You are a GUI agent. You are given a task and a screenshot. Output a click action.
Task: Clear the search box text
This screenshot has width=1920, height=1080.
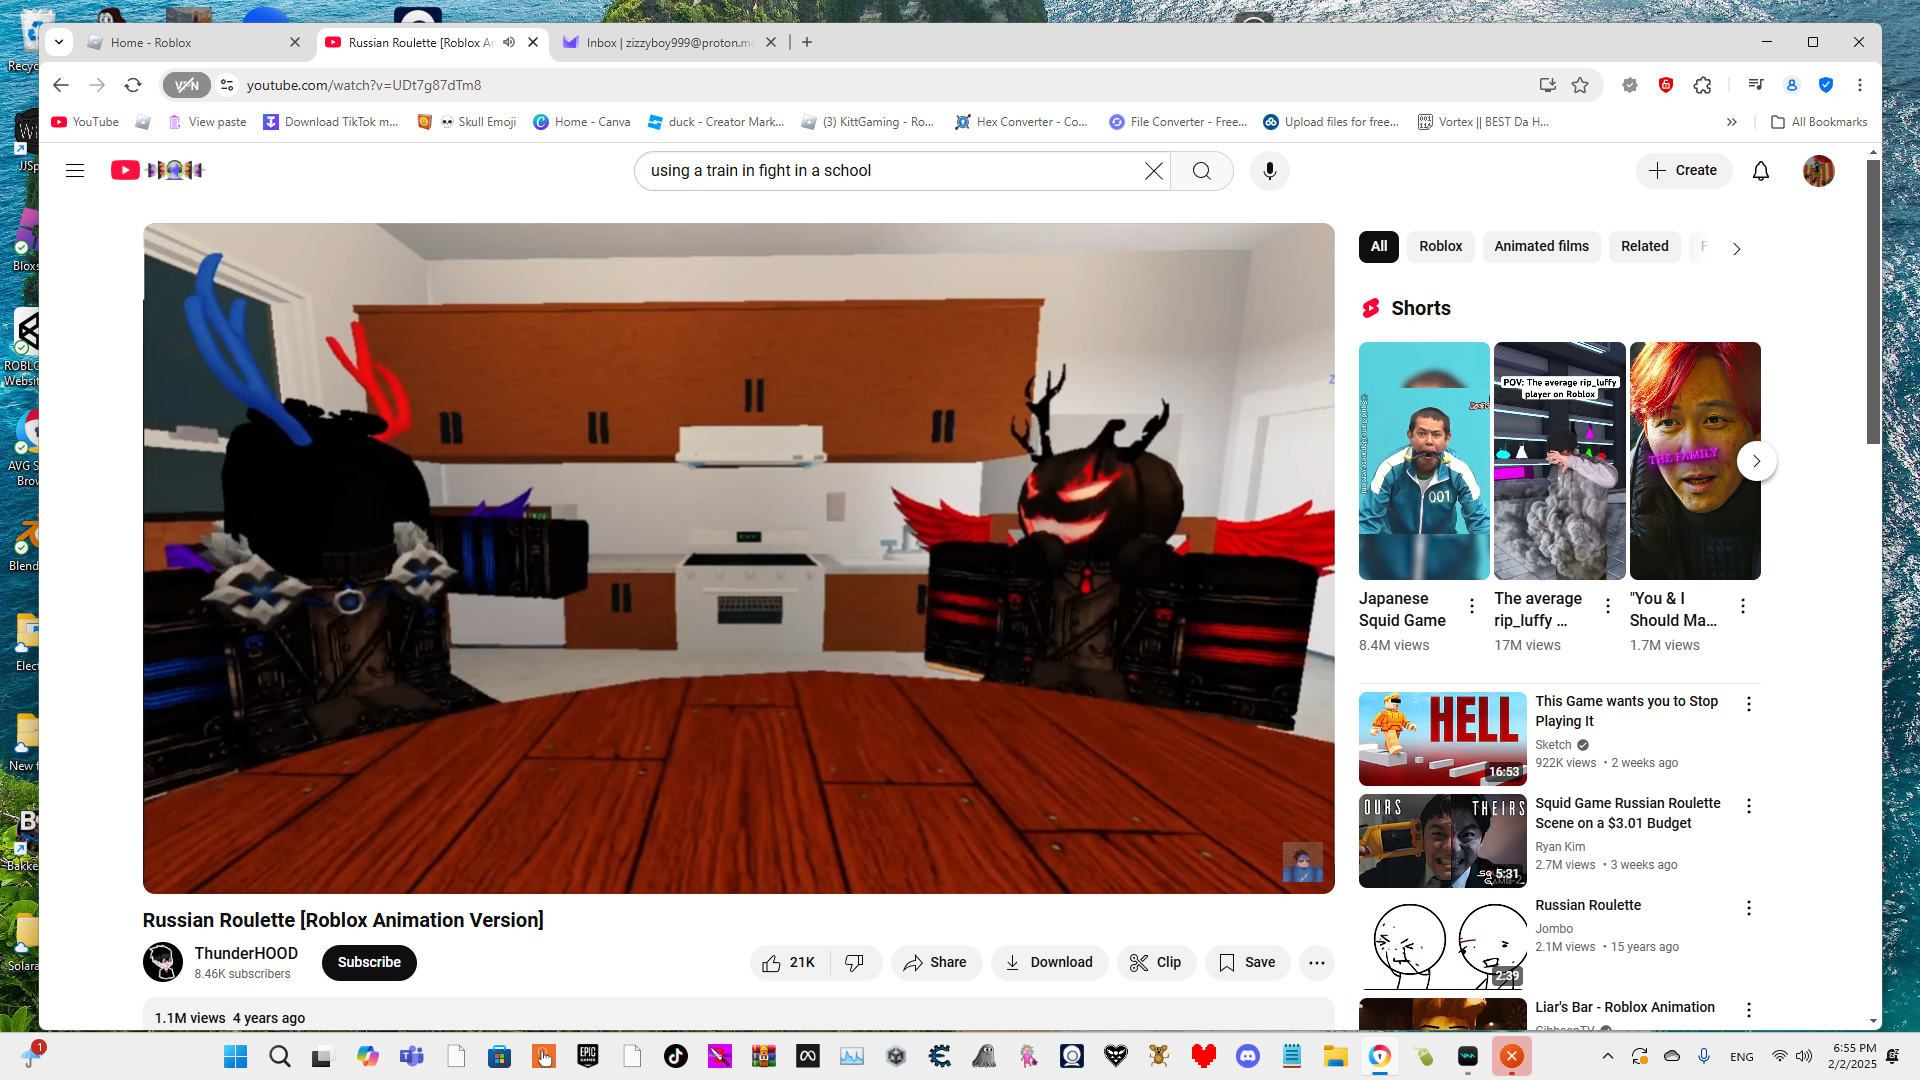(x=1153, y=171)
